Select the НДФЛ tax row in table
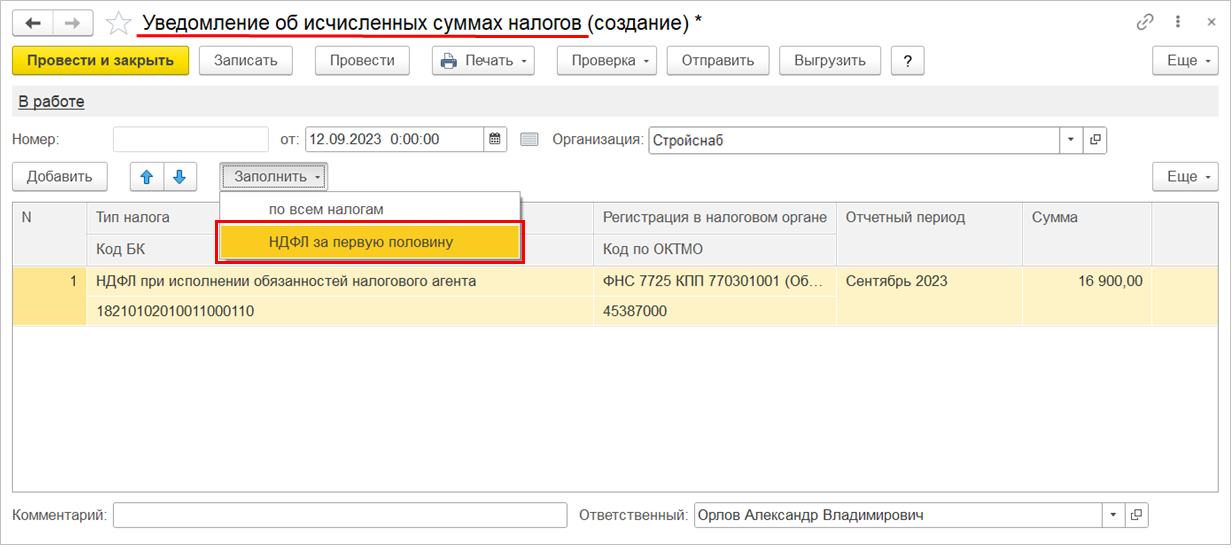1232x548 pixels. tap(286, 281)
